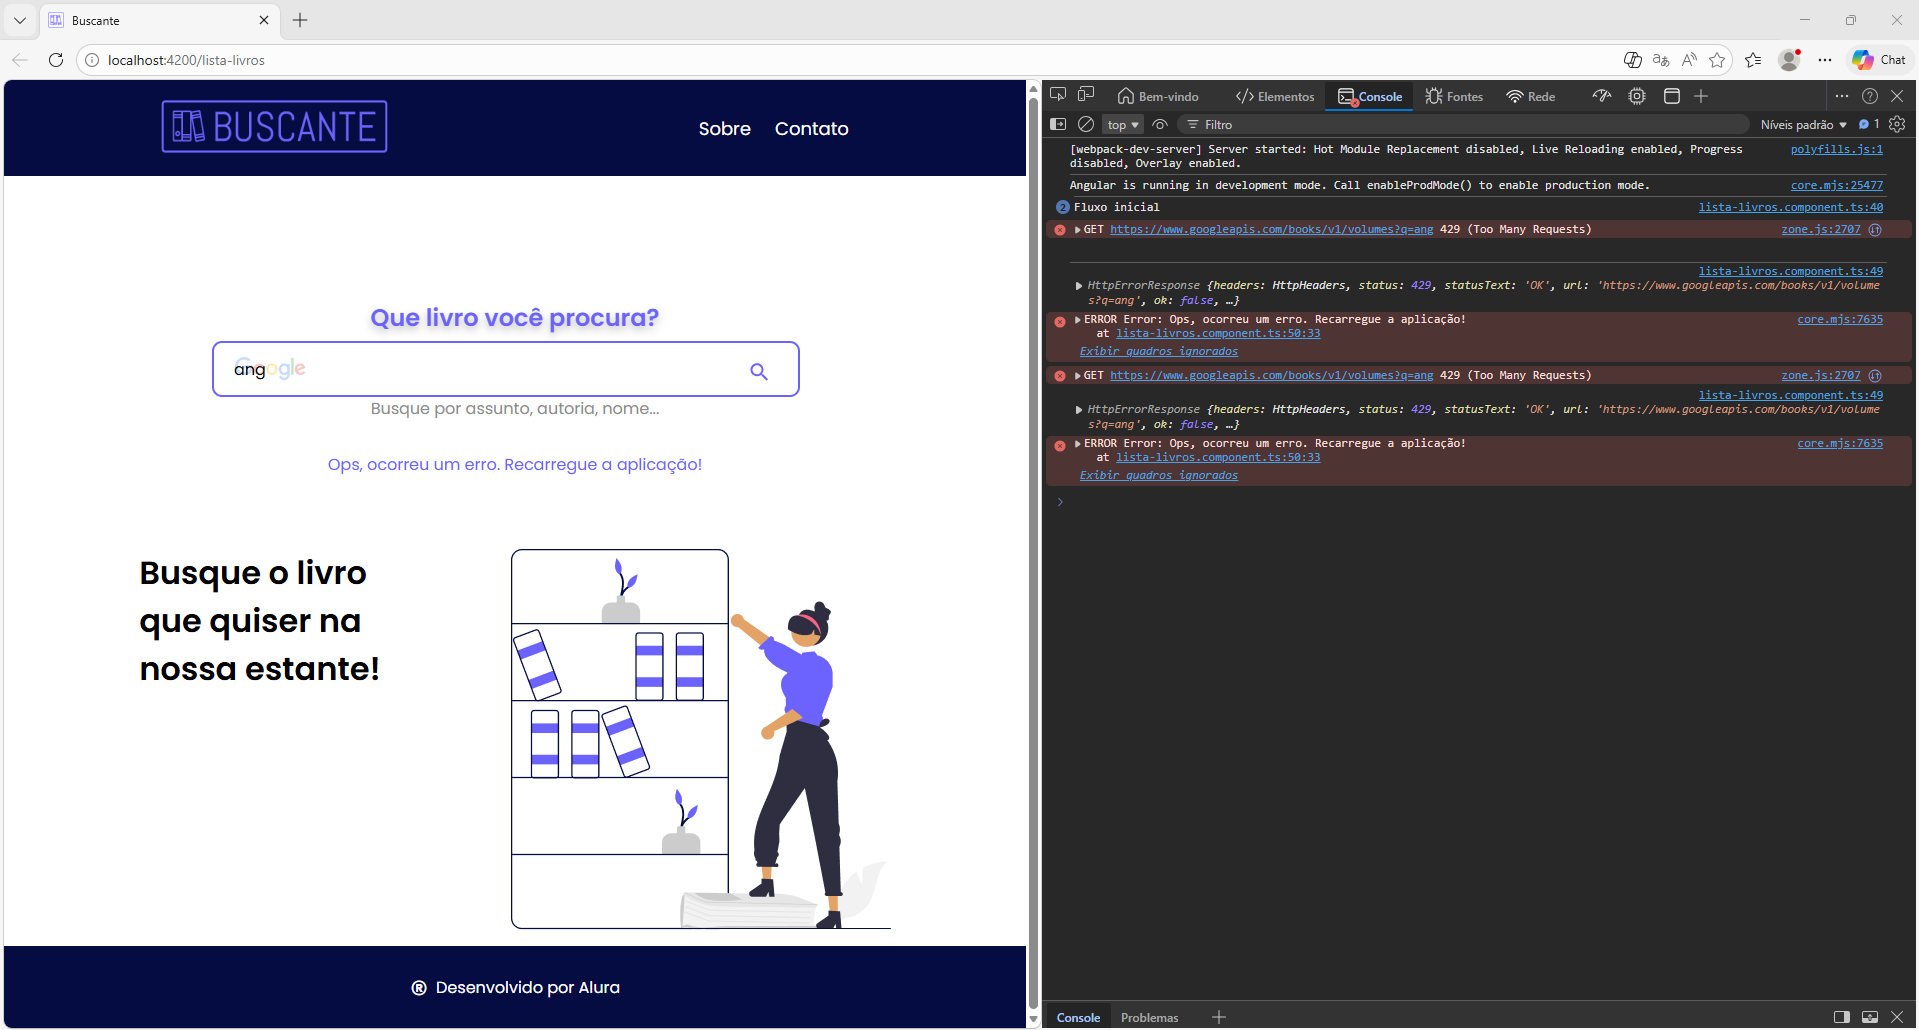The height and width of the screenshot is (1030, 1919).
Task: Open the customize DevTools three-dot menu
Action: coord(1842,96)
